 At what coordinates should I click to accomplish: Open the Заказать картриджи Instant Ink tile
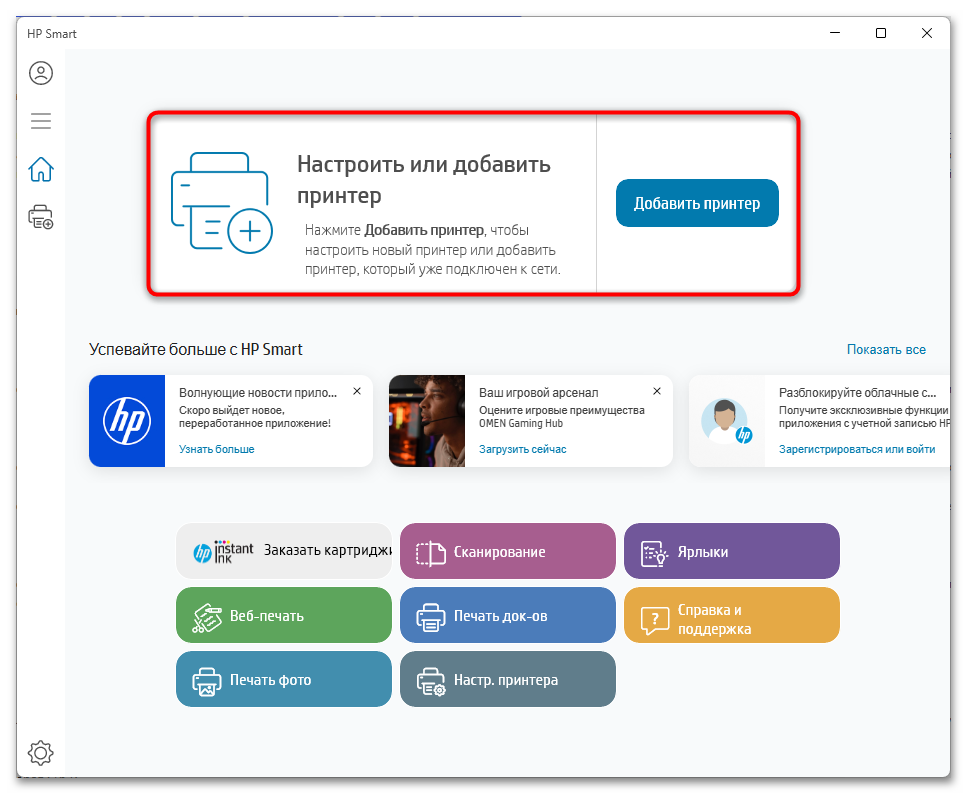click(x=284, y=551)
